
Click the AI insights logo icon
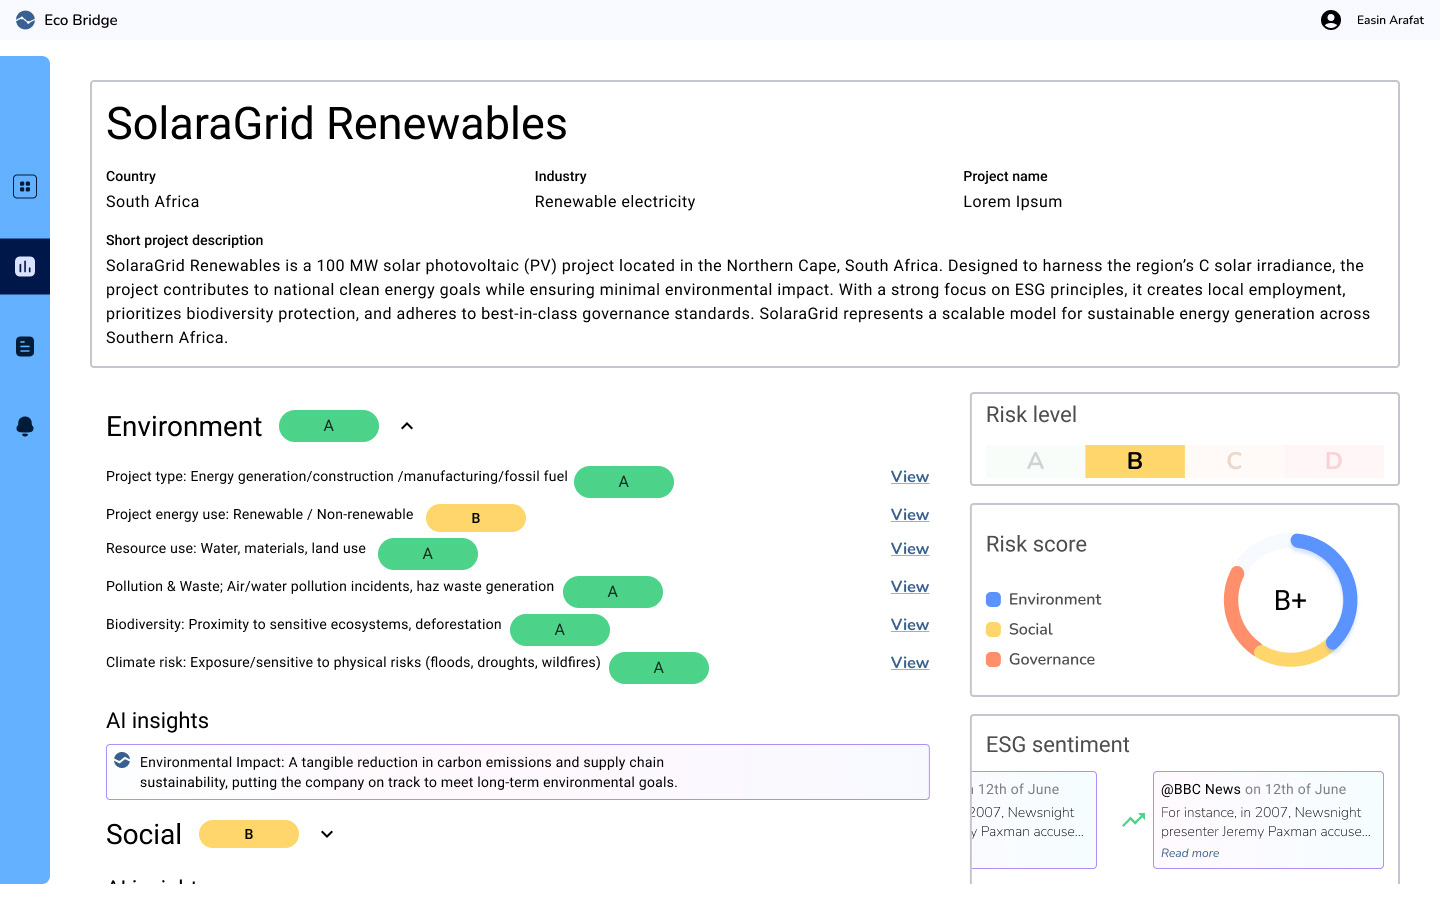[122, 760]
